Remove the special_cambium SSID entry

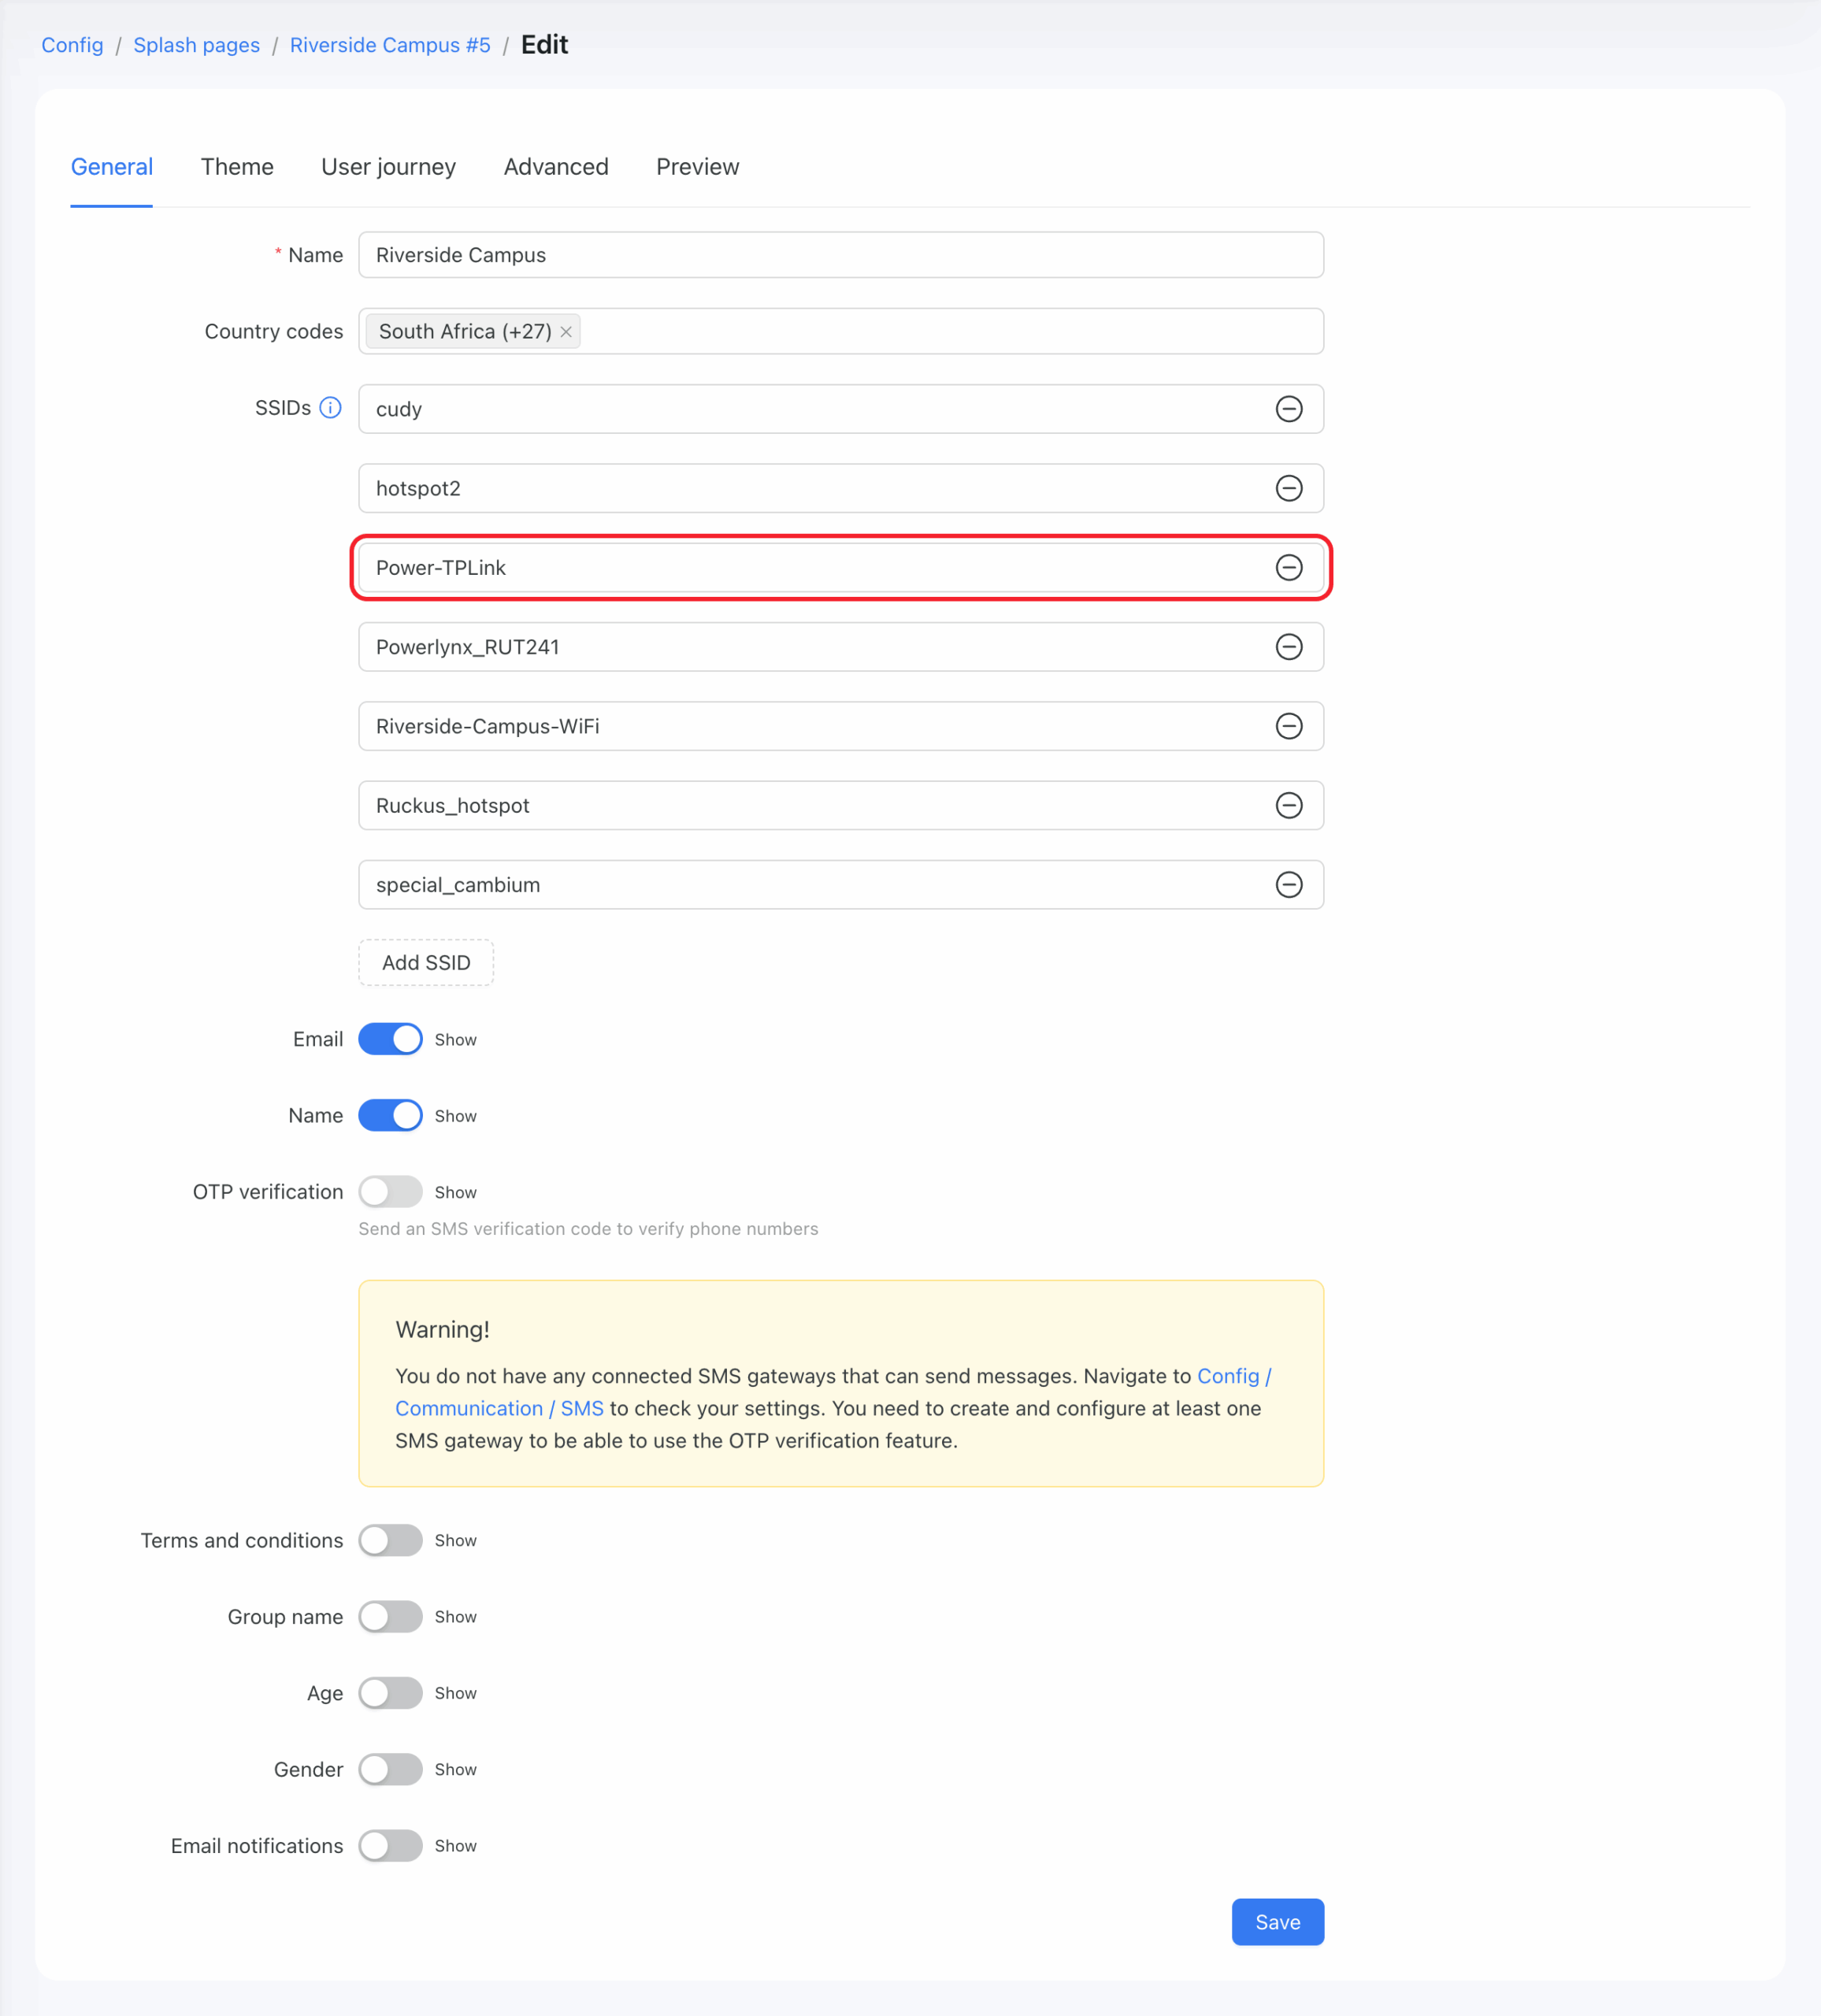(1289, 885)
